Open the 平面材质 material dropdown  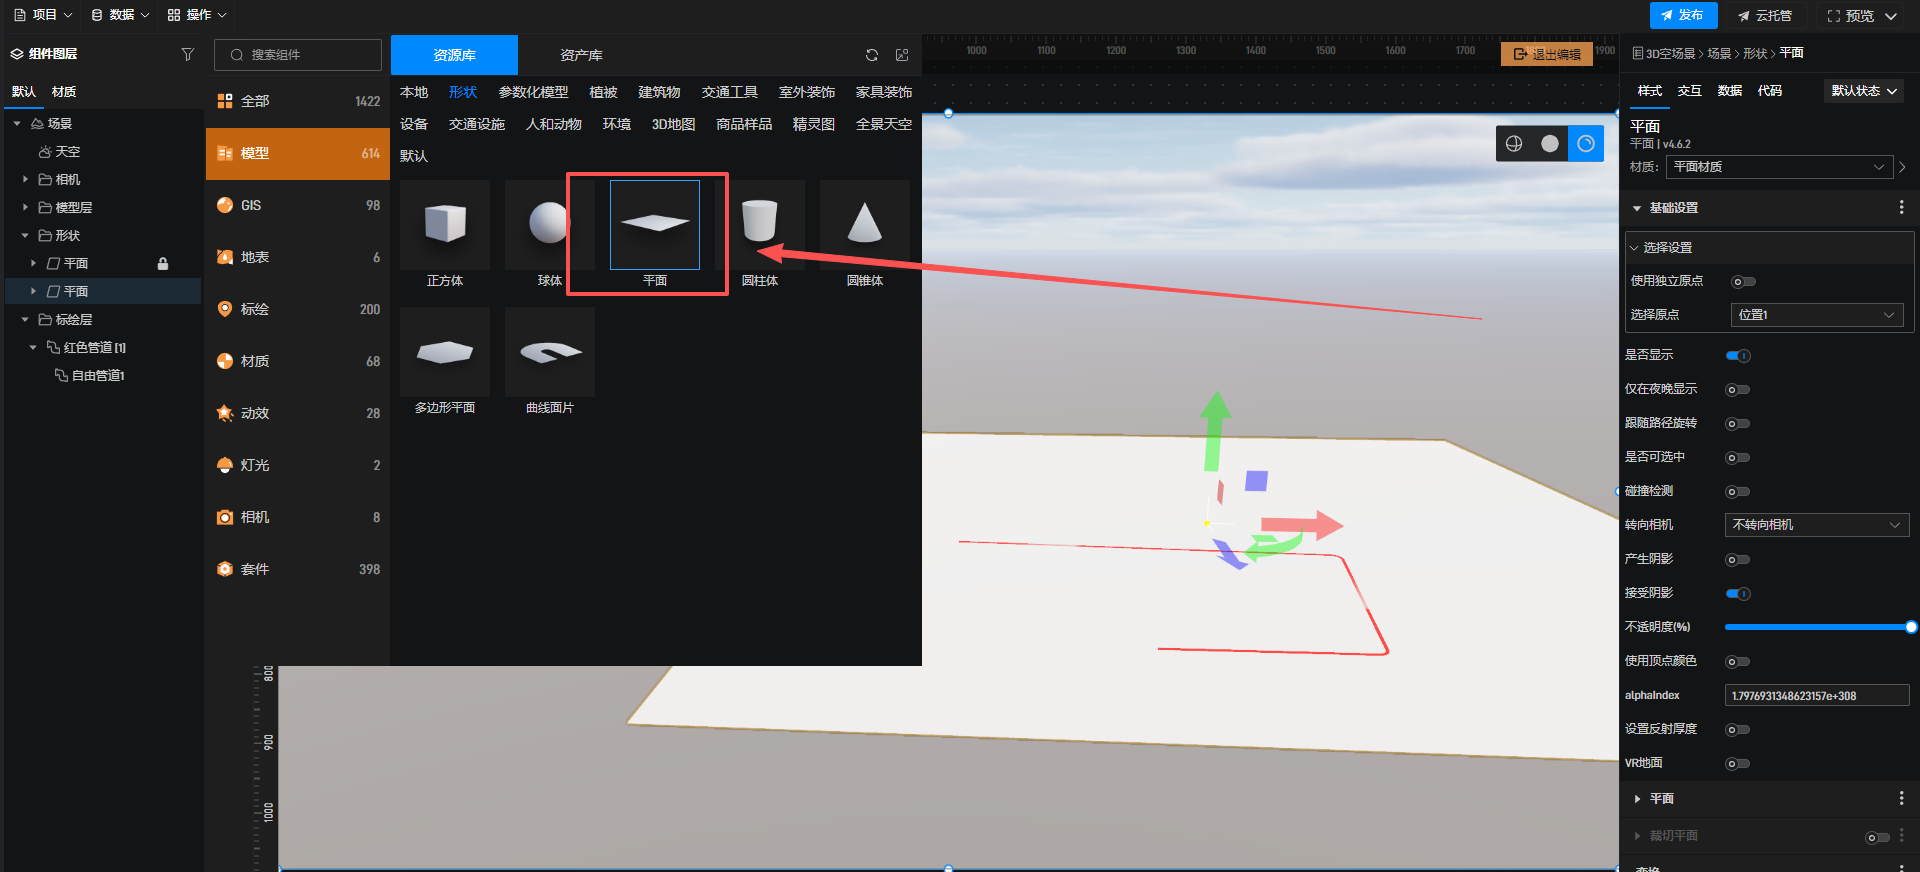pyautogui.click(x=1779, y=167)
